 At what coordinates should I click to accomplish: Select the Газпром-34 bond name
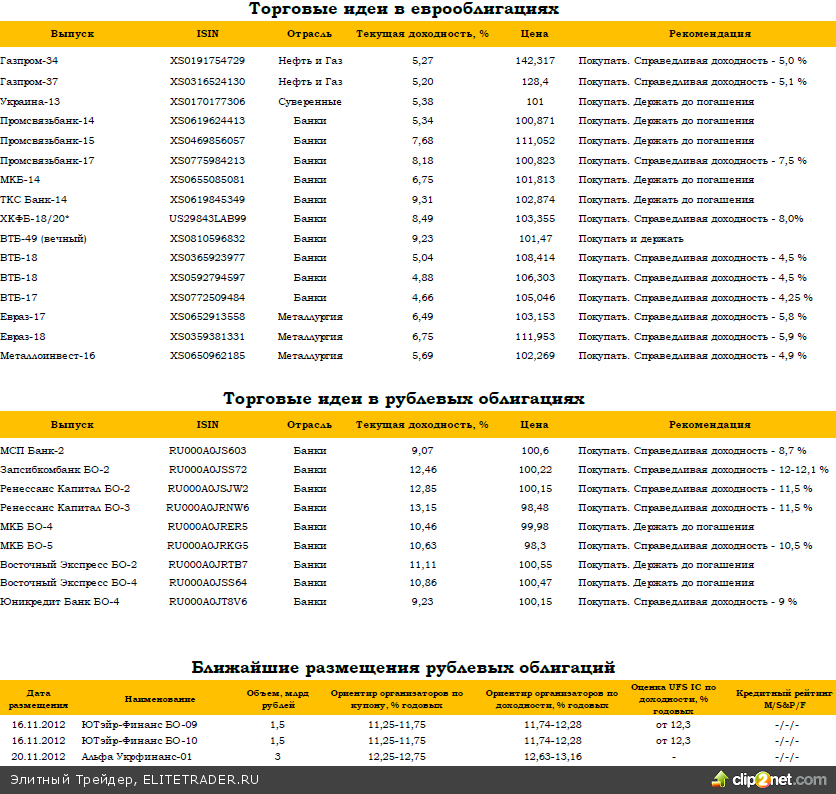[29, 62]
